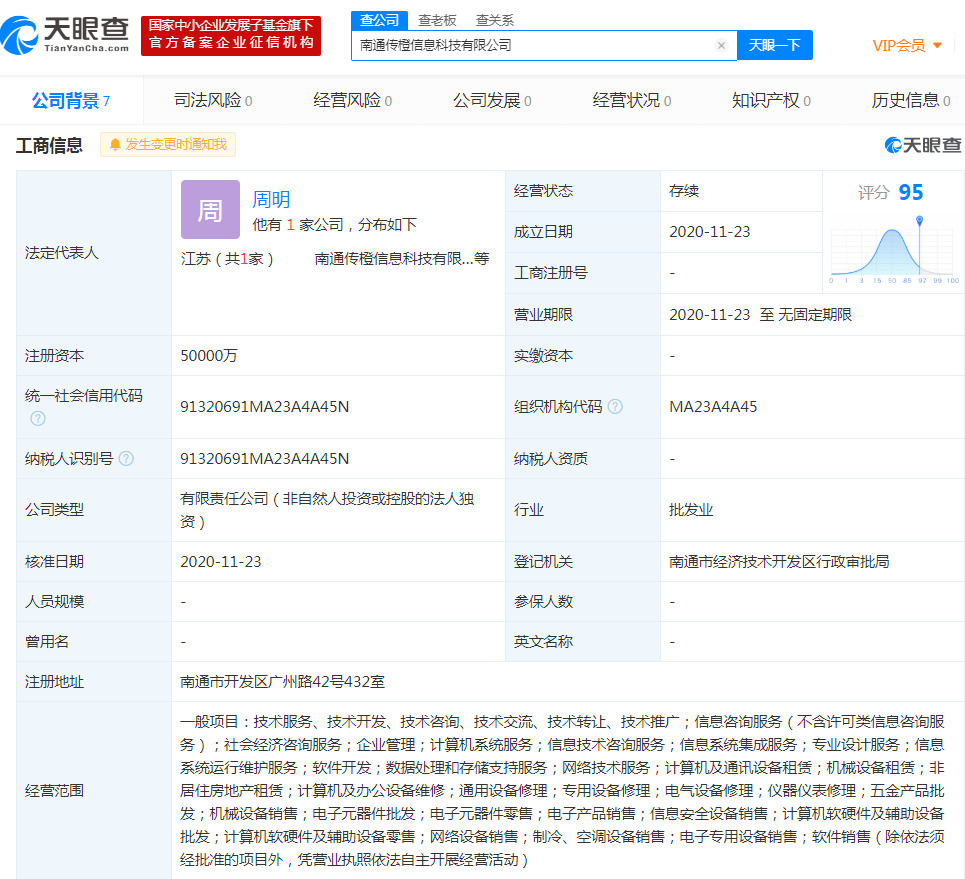This screenshot has width=965, height=879.
Task: Select the registered capital value 50000万
Action: tap(209, 356)
